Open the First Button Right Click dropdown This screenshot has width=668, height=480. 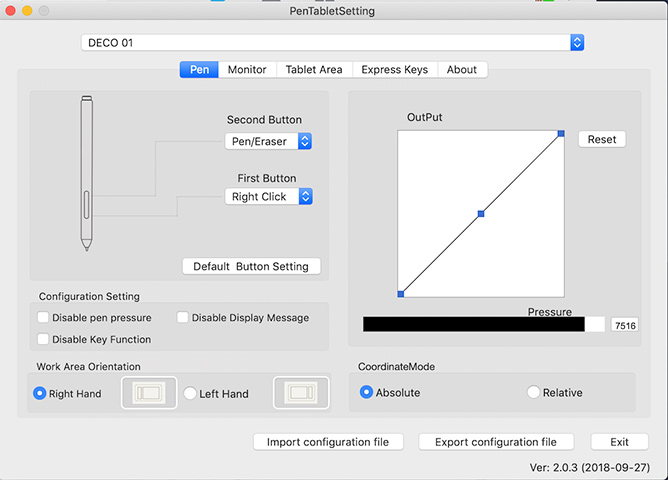[x=269, y=197]
